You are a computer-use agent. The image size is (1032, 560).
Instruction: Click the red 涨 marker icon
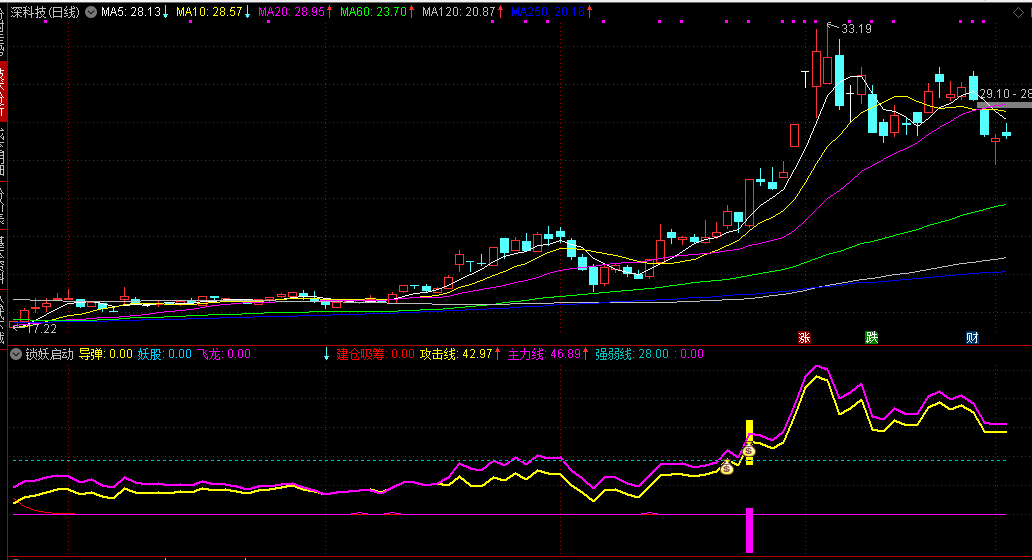(x=804, y=337)
